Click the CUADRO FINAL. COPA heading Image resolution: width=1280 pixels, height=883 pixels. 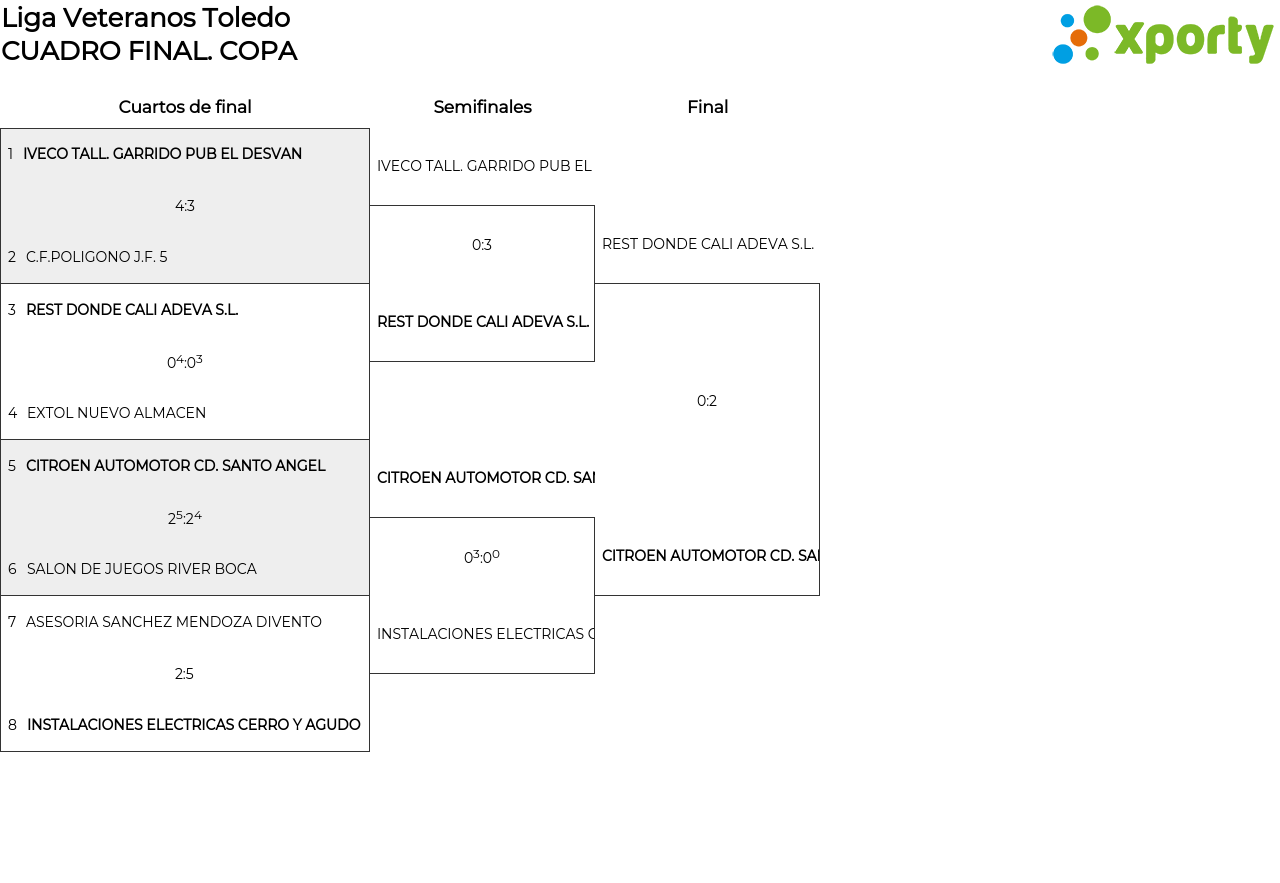(x=149, y=51)
